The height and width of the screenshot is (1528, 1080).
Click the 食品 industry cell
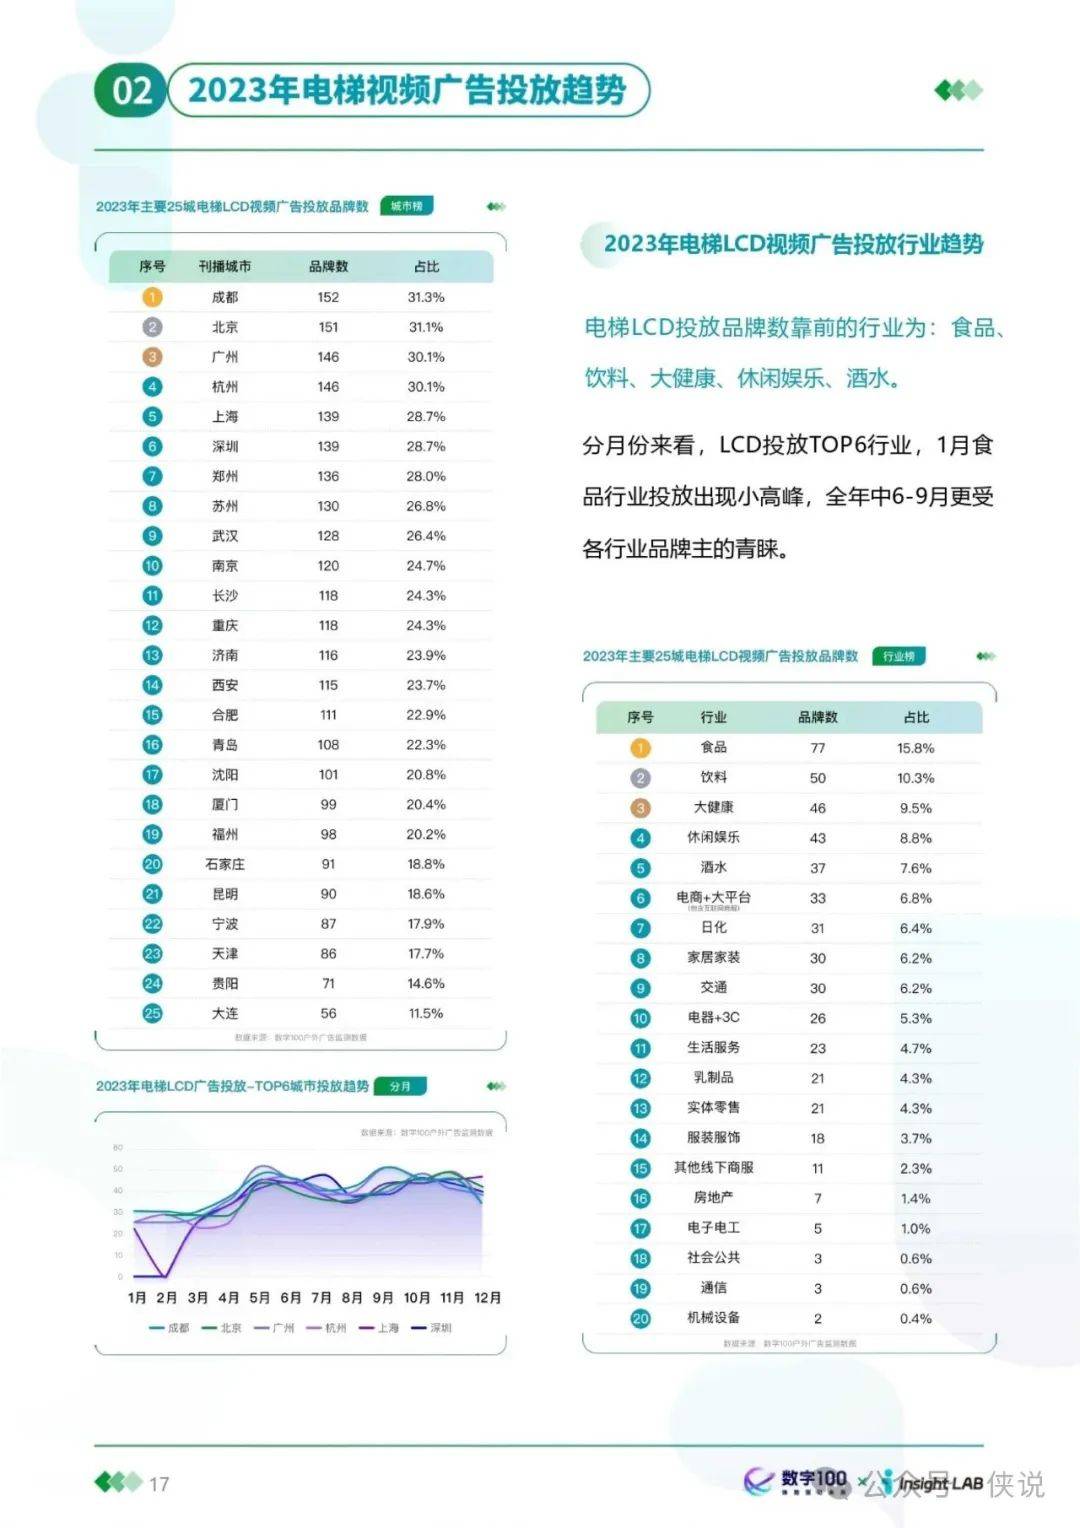click(x=714, y=747)
